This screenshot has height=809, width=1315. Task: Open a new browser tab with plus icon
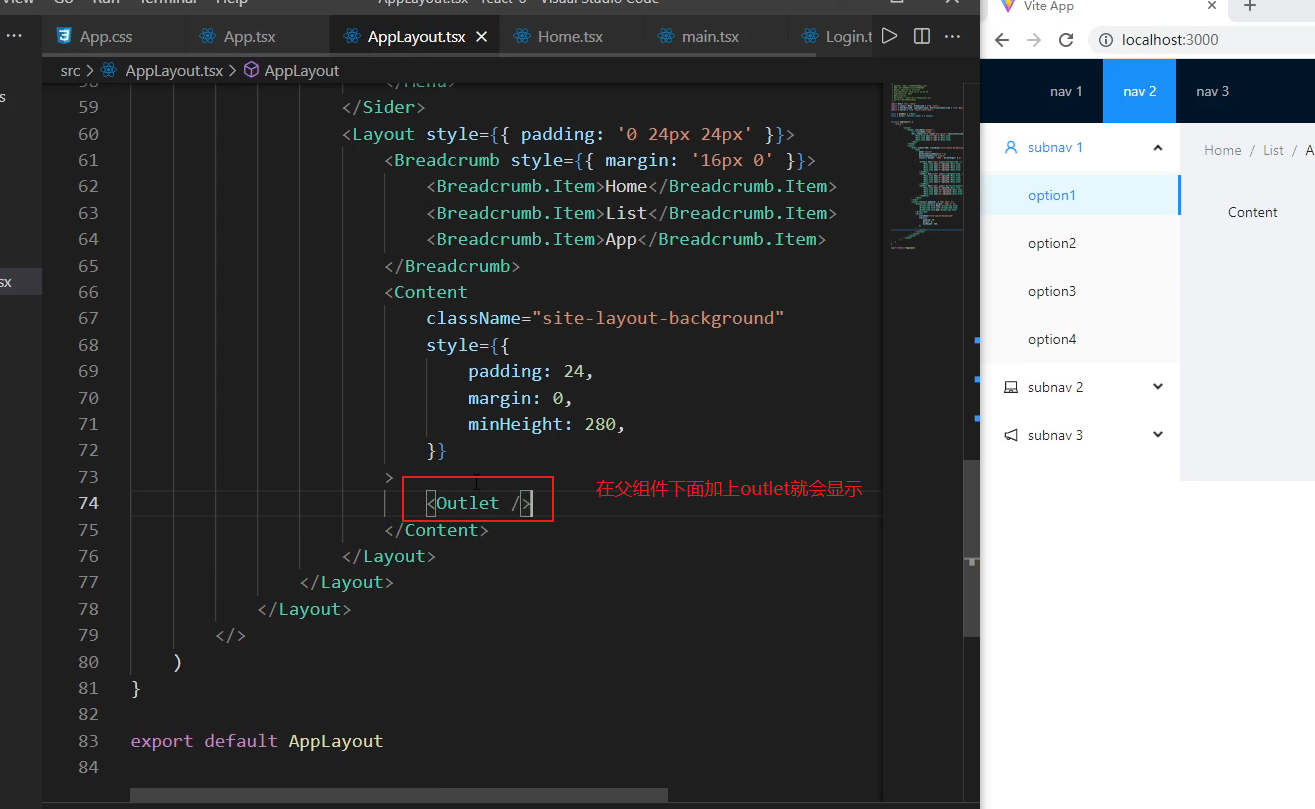(1249, 8)
